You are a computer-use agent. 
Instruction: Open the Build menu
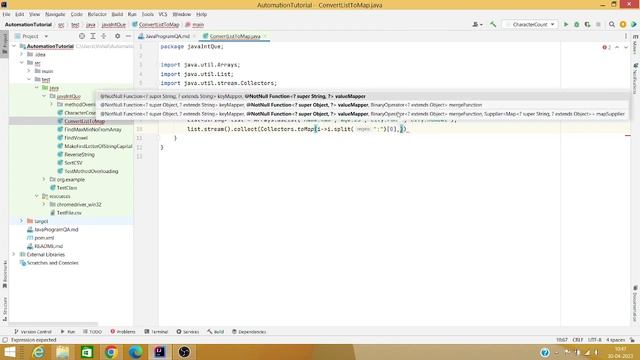(117, 14)
